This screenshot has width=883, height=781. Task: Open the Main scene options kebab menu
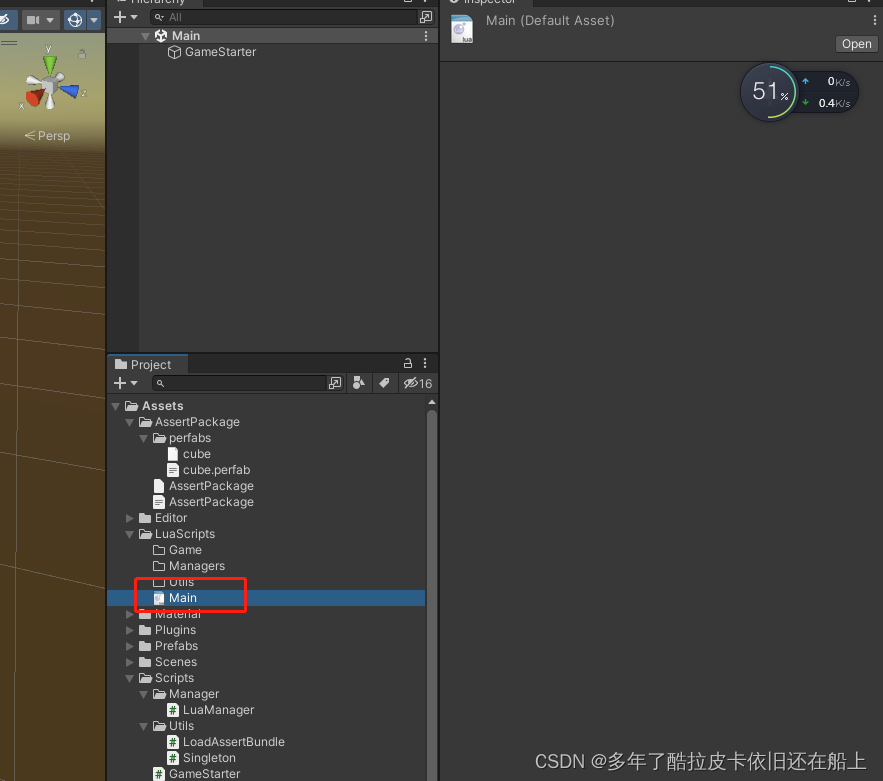[x=426, y=35]
